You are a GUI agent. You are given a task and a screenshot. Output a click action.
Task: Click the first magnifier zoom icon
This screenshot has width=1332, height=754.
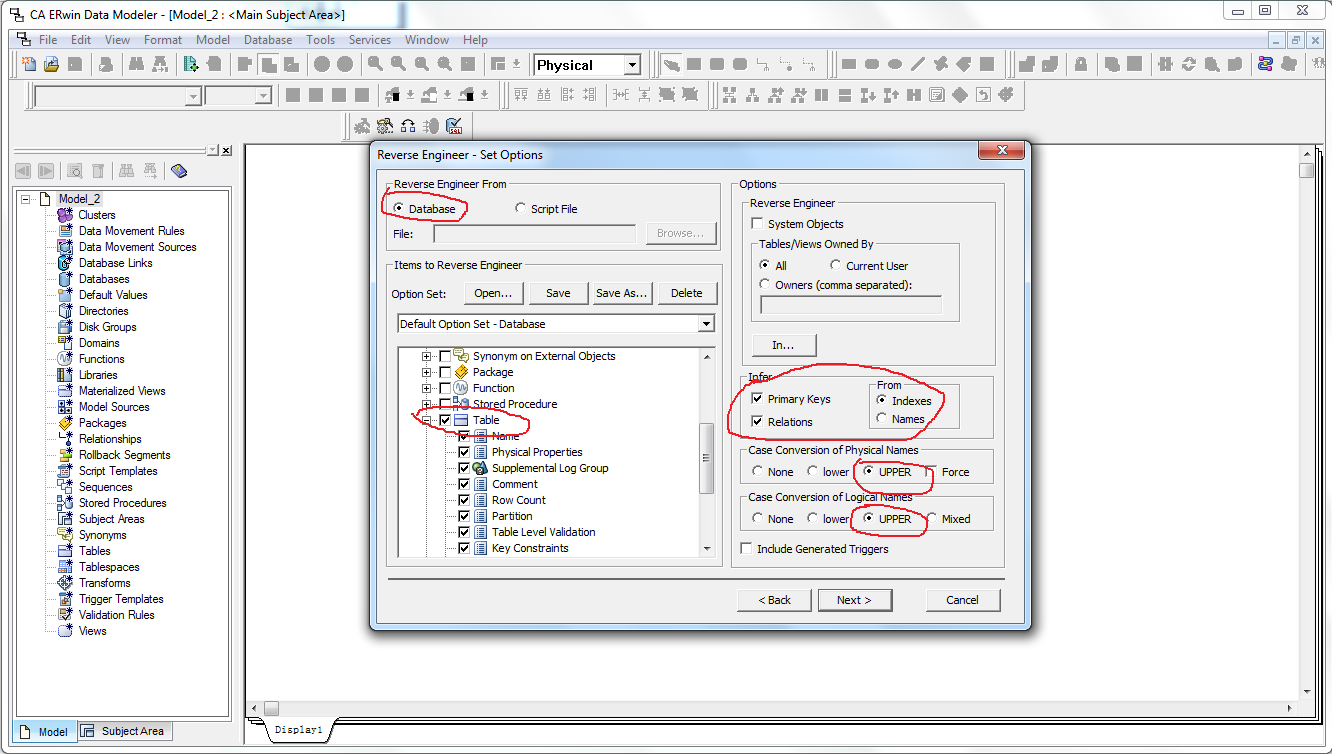375,65
